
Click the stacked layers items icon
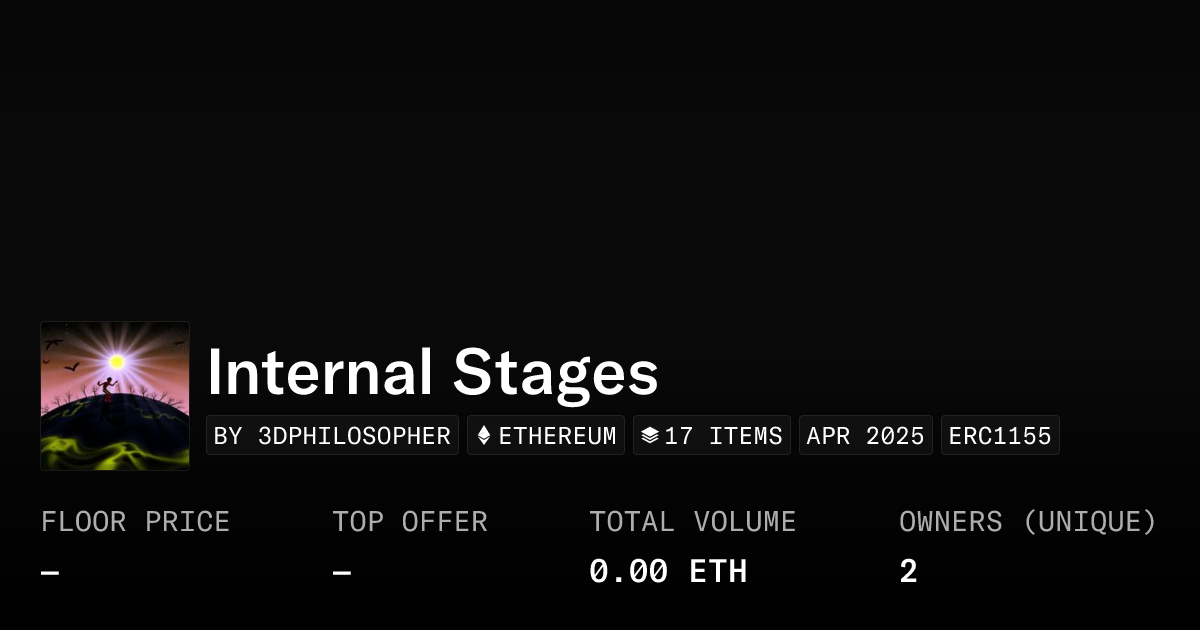point(650,436)
